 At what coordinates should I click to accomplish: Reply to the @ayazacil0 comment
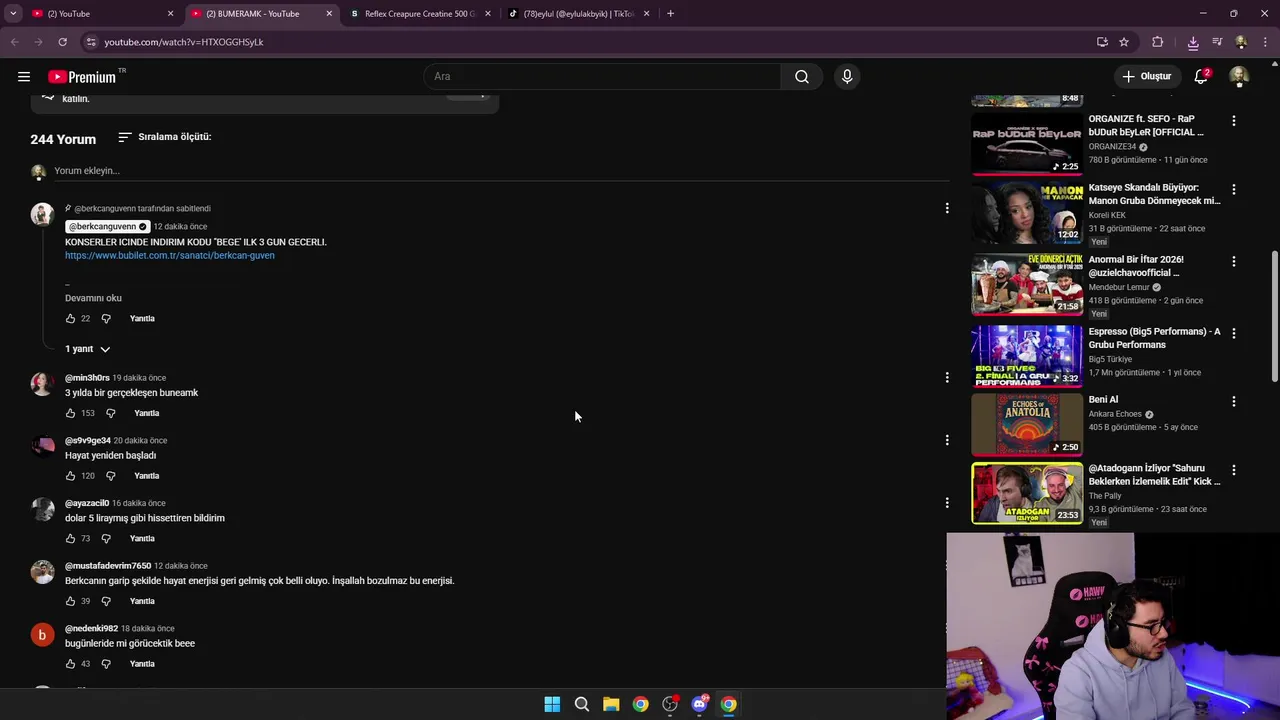142,538
